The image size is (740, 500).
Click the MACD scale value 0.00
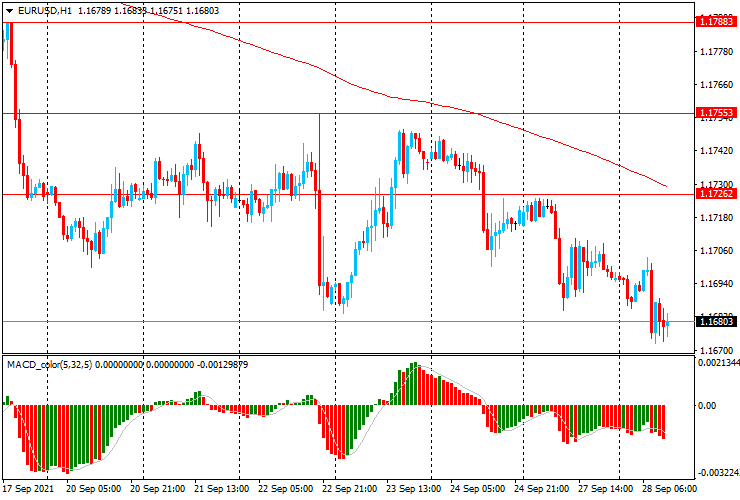point(707,406)
